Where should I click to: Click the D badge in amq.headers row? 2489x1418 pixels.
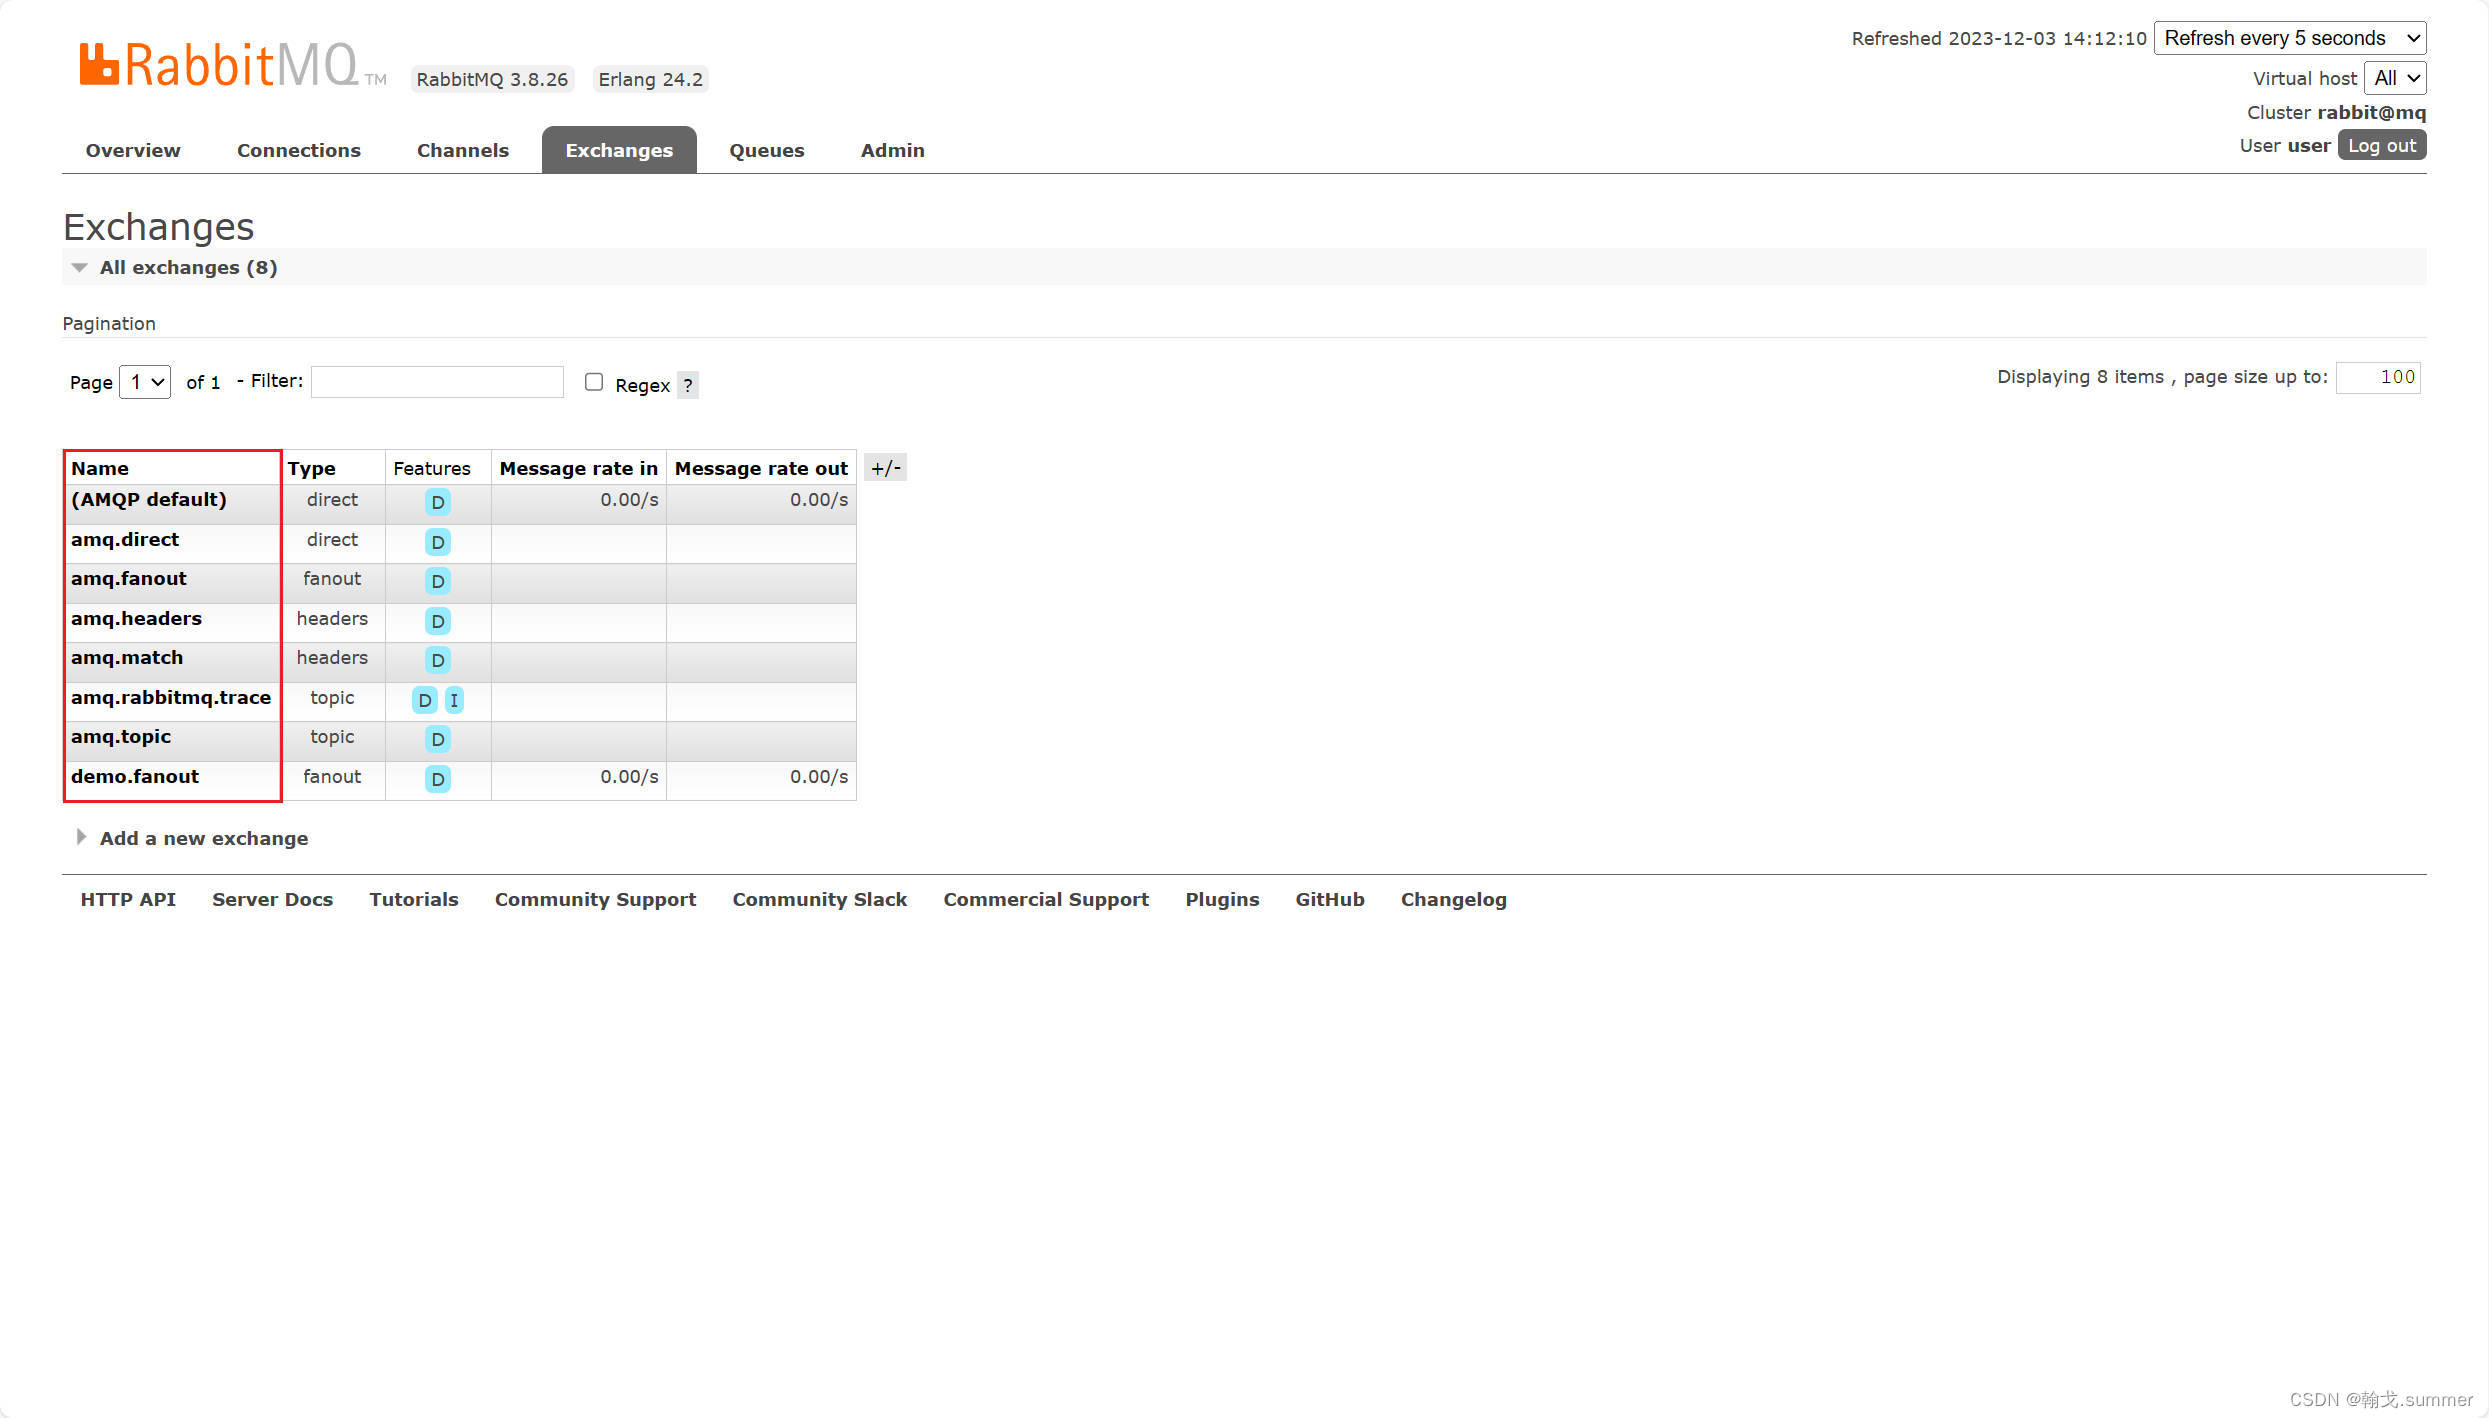pyautogui.click(x=437, y=621)
